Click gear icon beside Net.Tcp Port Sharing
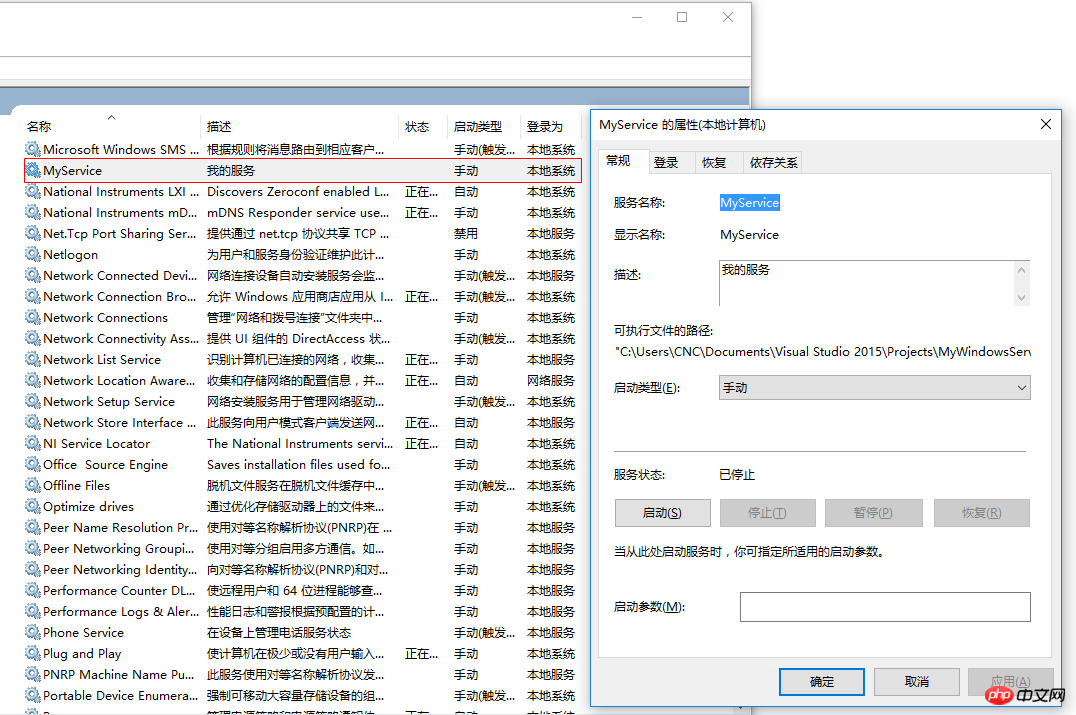The height and width of the screenshot is (715, 1076). click(x=32, y=233)
